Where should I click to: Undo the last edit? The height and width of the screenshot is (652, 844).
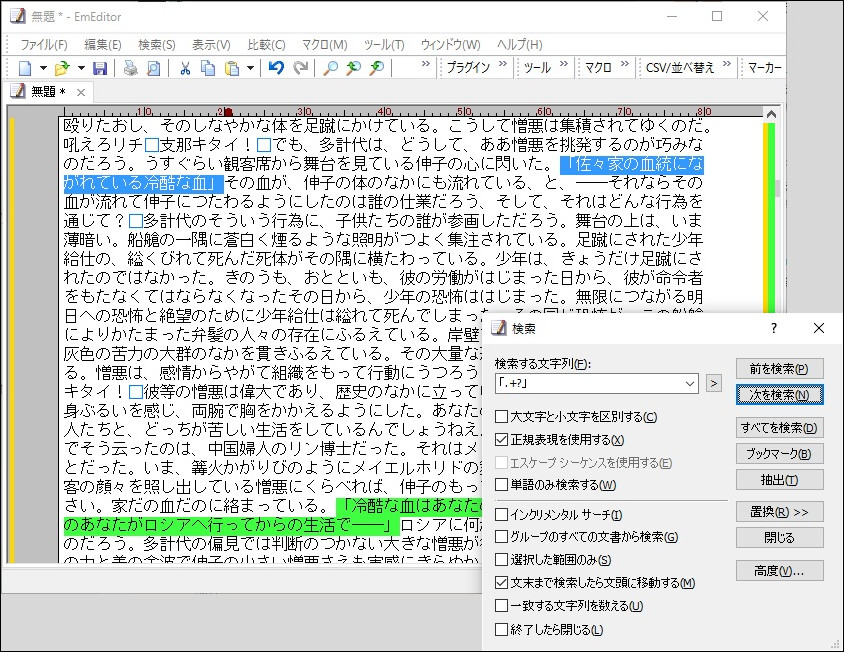click(276, 68)
